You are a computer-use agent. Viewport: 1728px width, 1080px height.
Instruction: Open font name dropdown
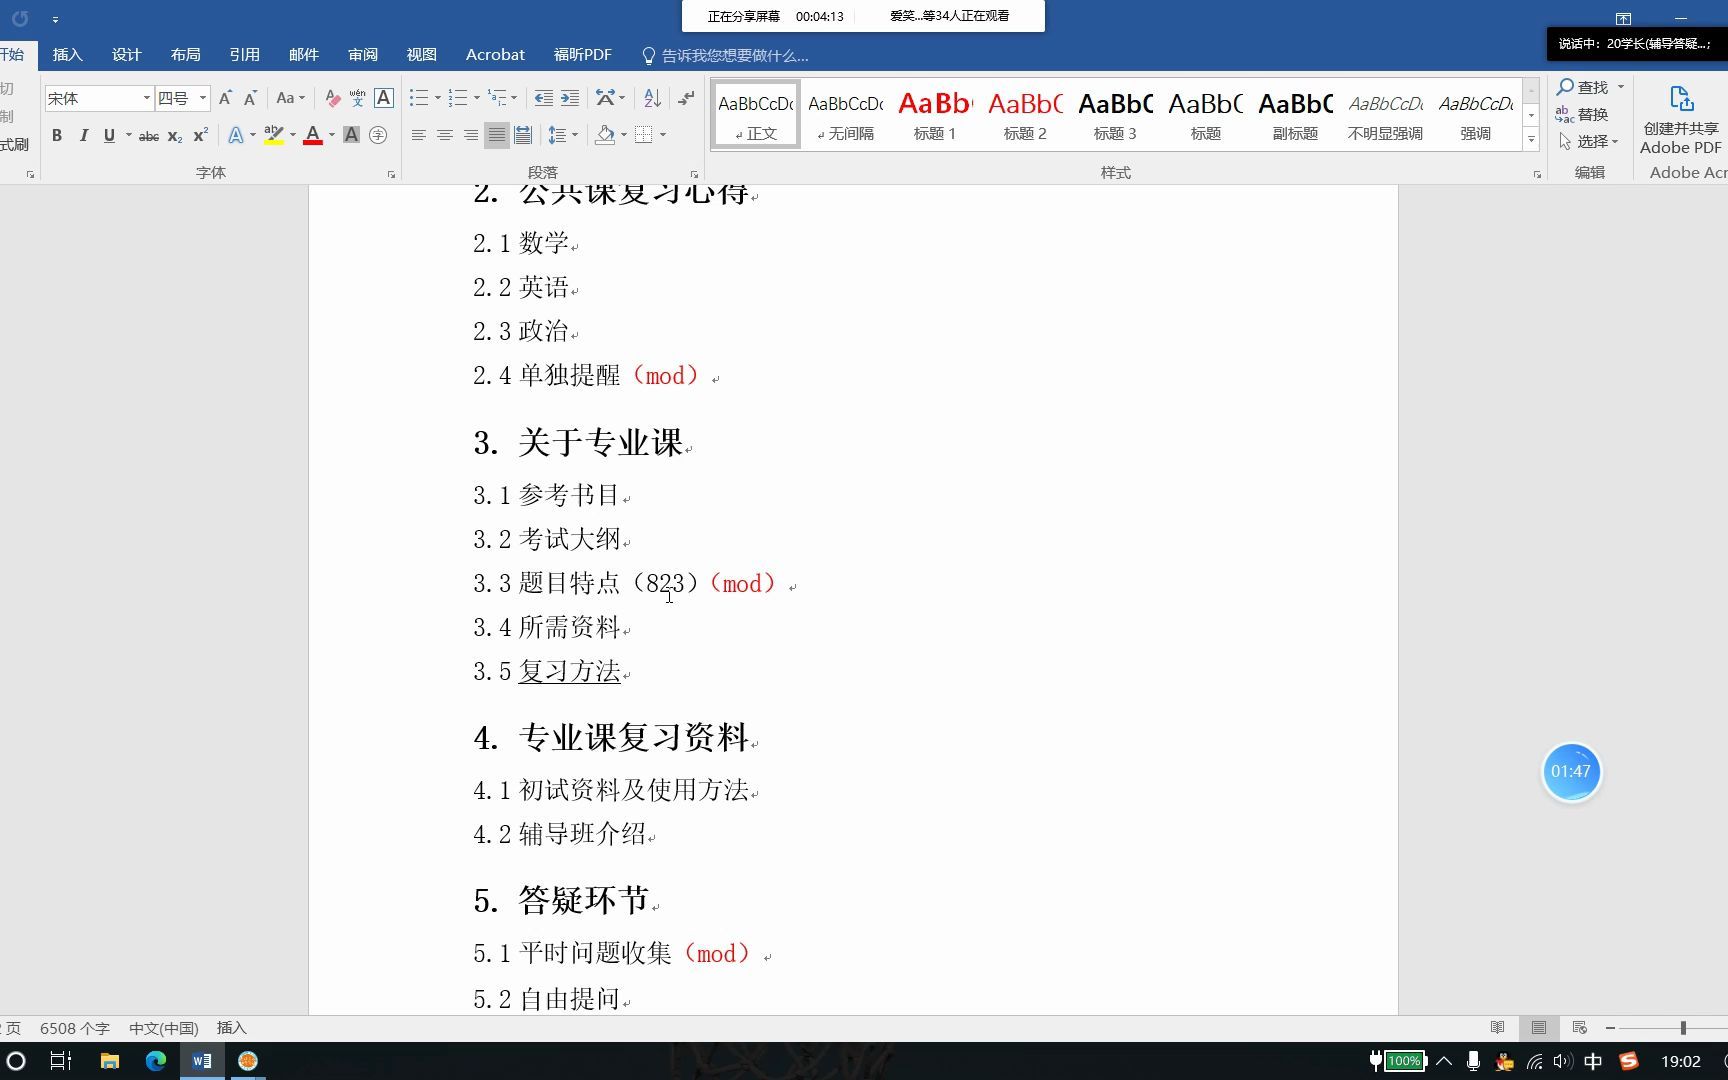146,98
